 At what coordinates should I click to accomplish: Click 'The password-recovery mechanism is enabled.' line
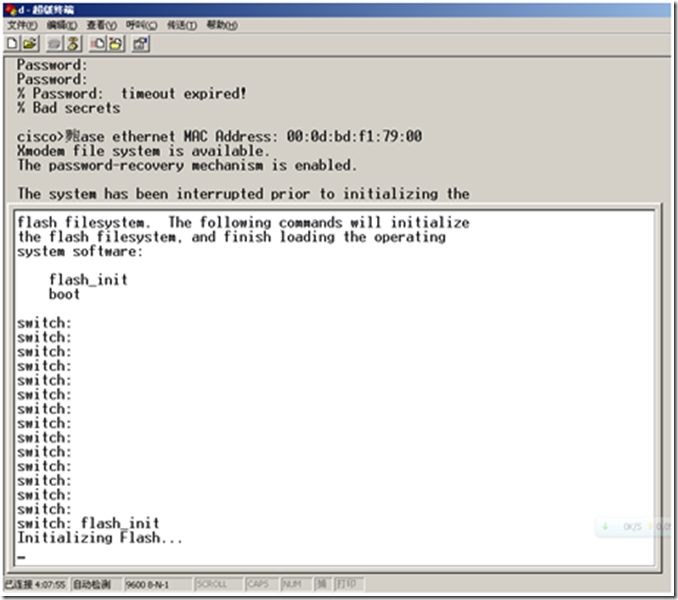[x=187, y=166]
